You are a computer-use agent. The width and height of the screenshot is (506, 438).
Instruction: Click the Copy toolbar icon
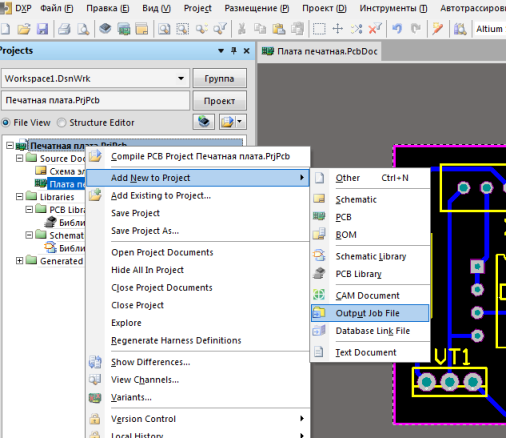(x=260, y=29)
